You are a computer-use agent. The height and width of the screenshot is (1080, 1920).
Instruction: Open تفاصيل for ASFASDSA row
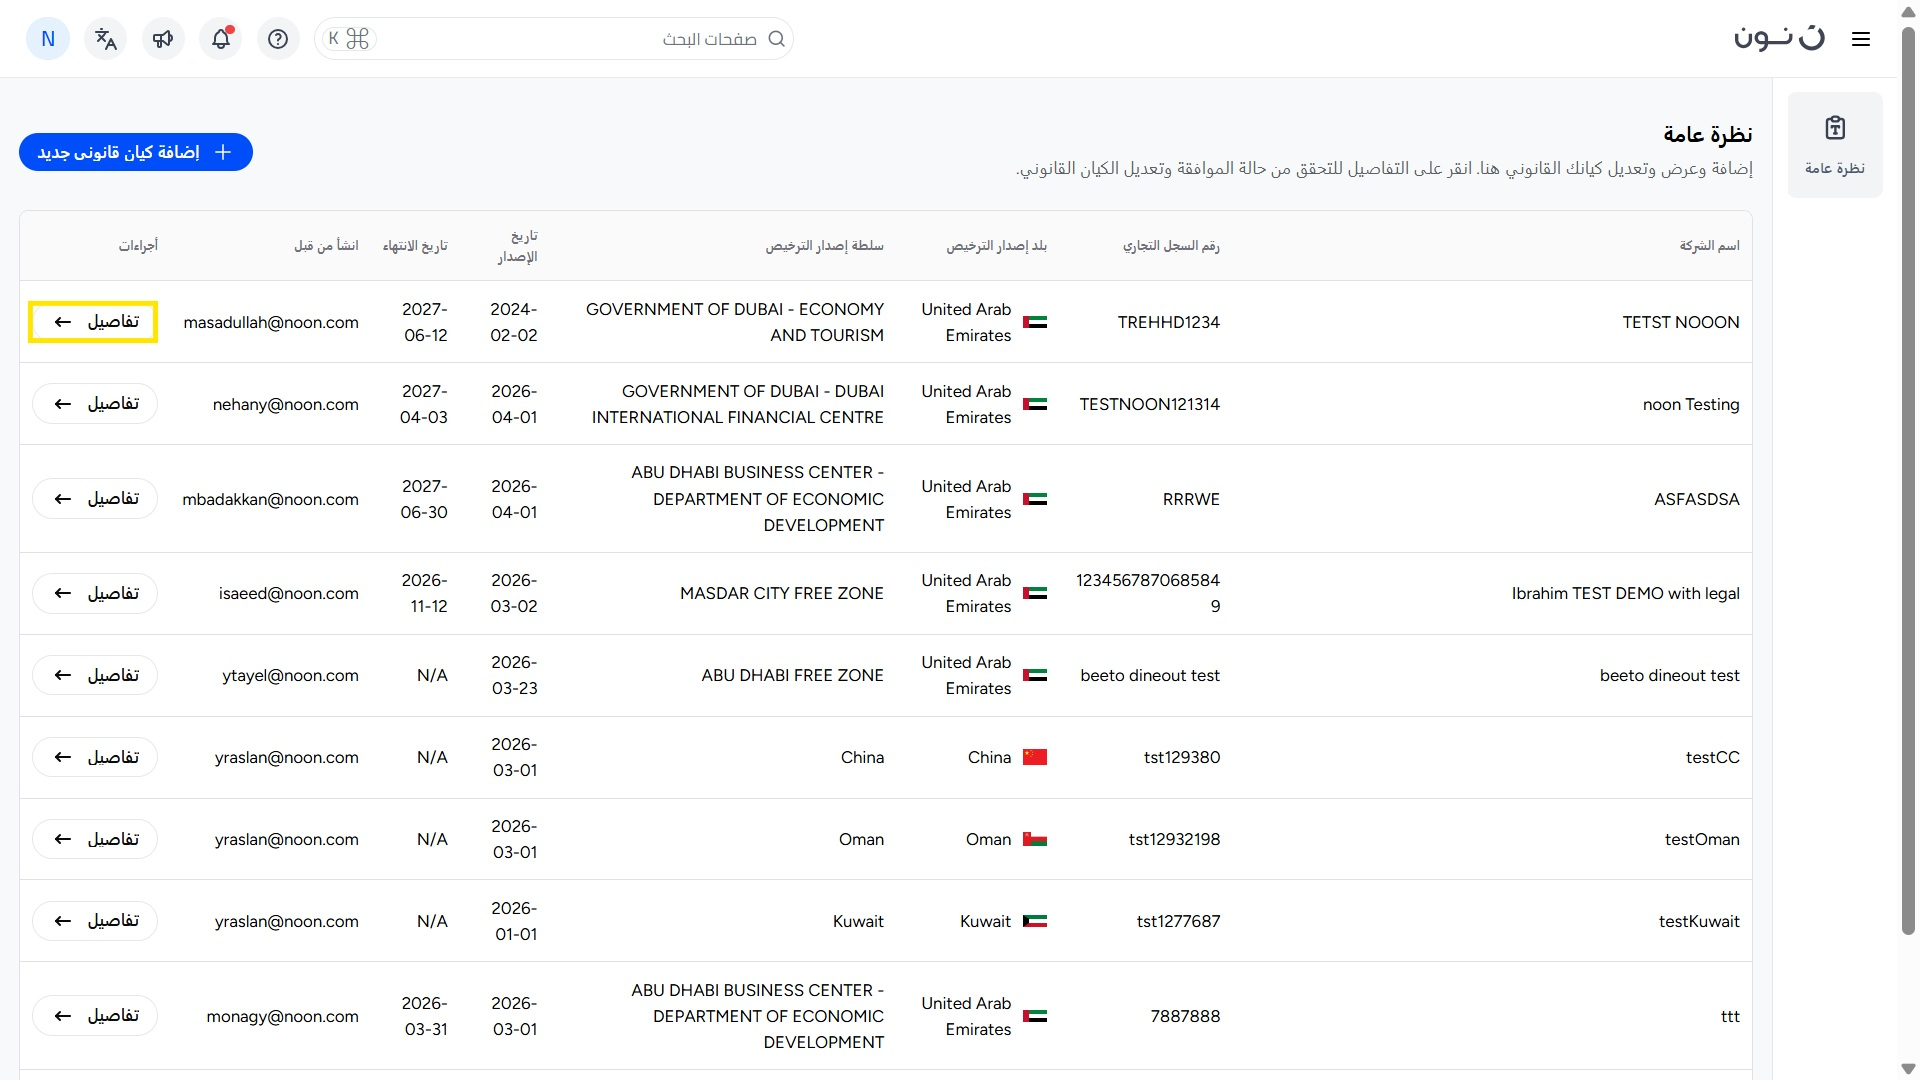94,499
